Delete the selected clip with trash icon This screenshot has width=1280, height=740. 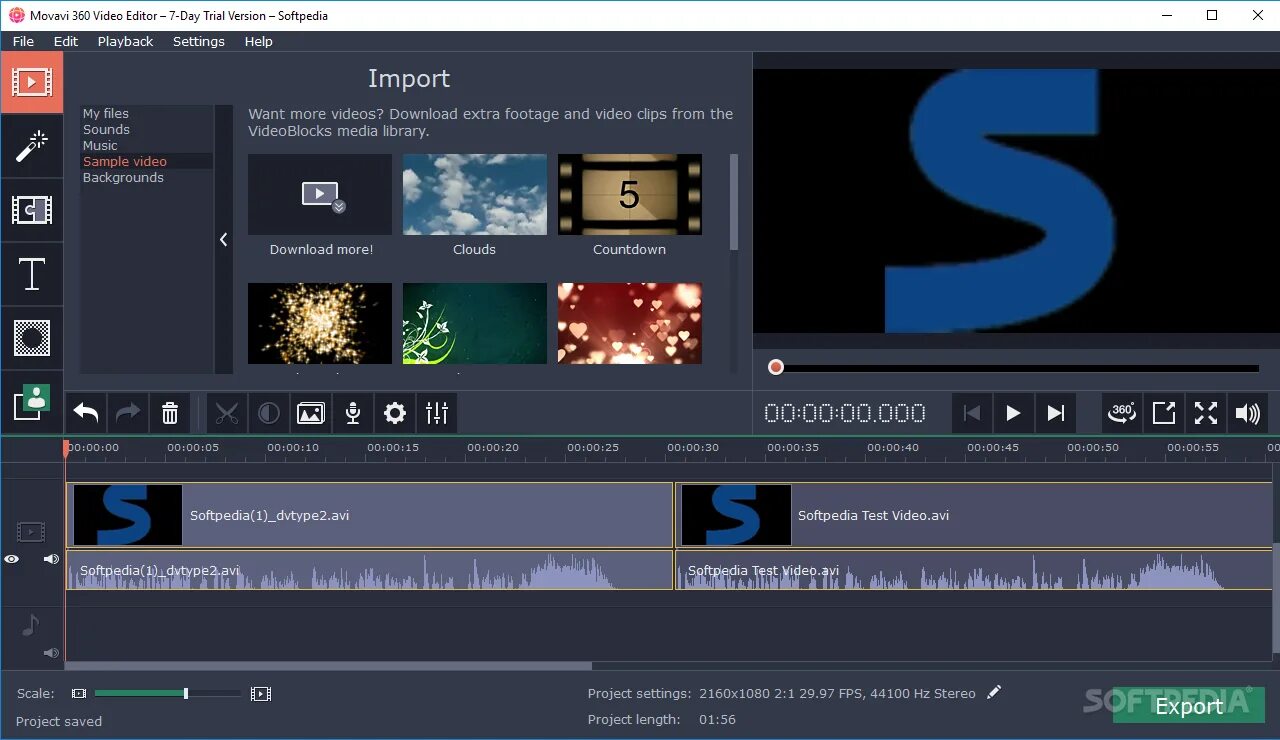click(x=170, y=413)
